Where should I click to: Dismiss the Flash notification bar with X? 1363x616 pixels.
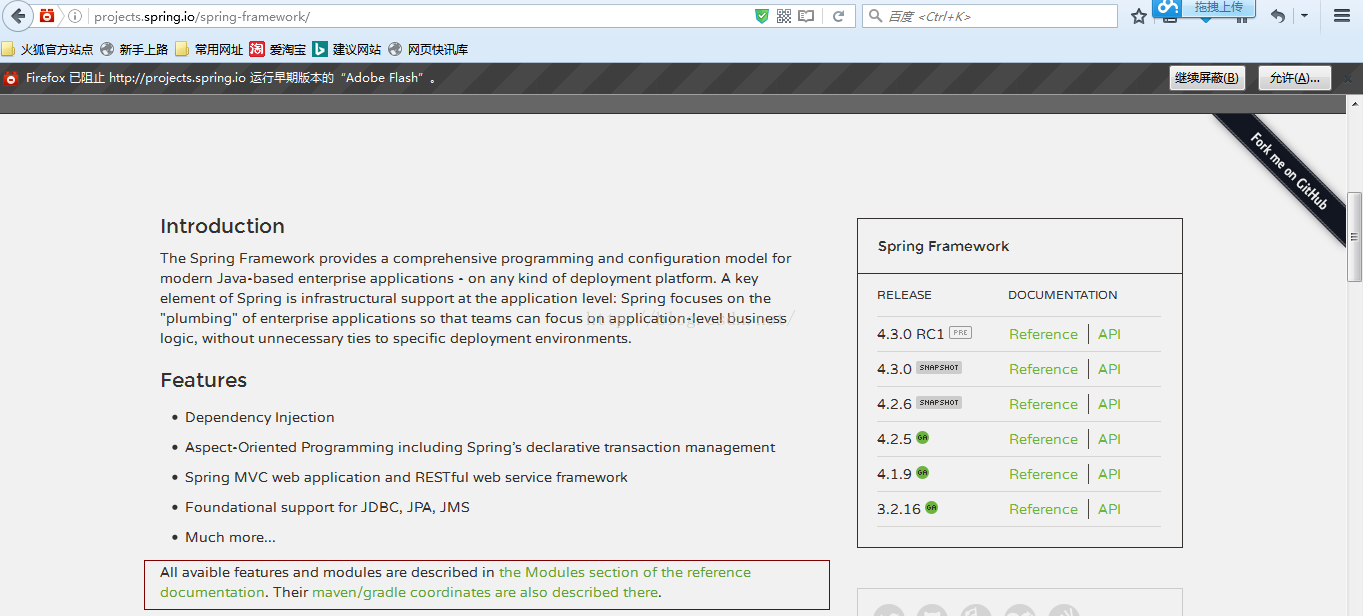pyautogui.click(x=1349, y=77)
